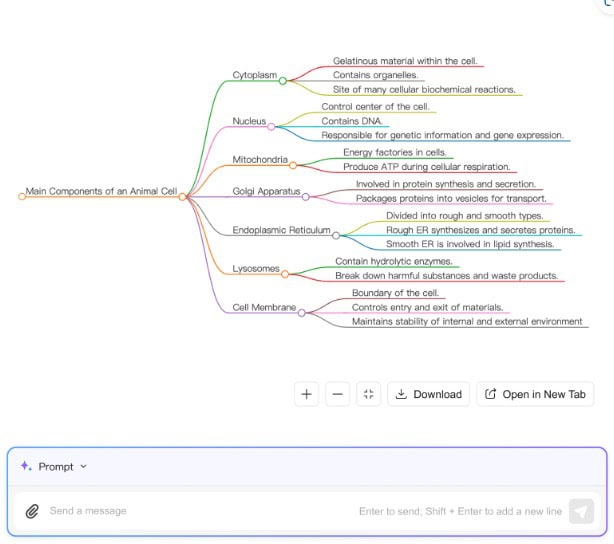The height and width of the screenshot is (544, 614).
Task: Open the Prompt dropdown menu
Action: pos(55,466)
